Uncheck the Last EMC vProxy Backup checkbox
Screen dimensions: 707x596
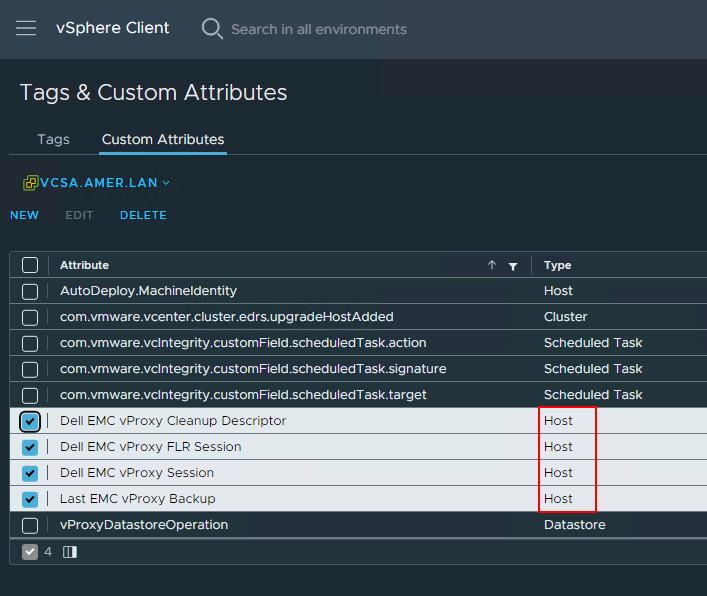click(x=30, y=499)
